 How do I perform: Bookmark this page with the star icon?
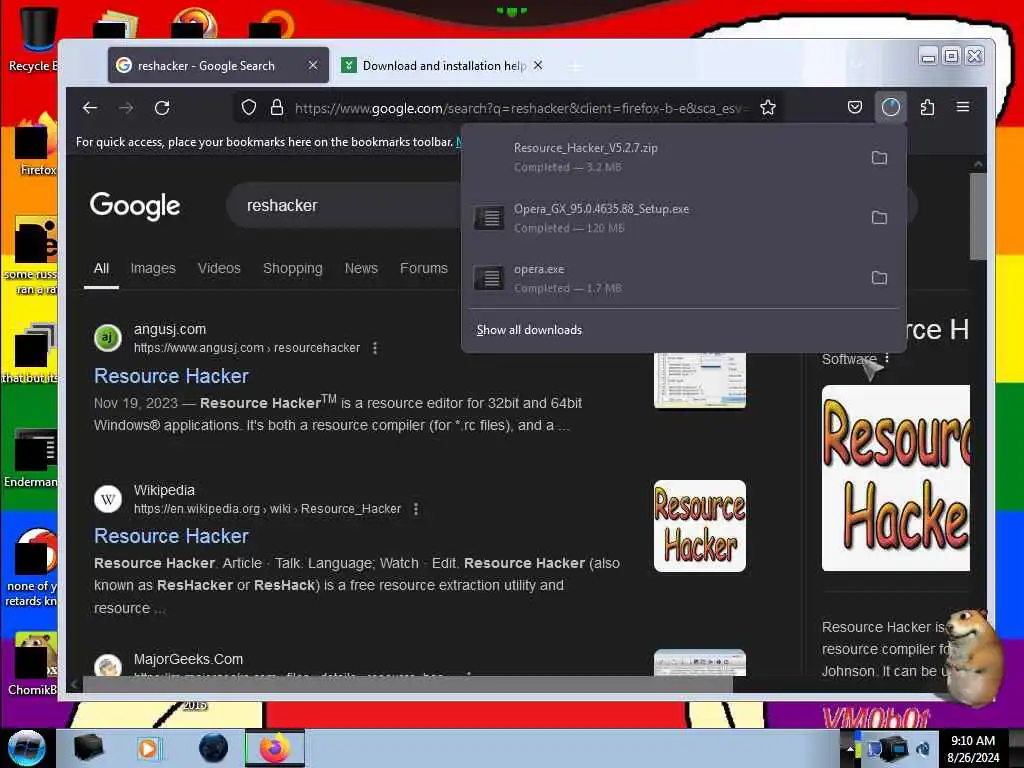point(768,108)
